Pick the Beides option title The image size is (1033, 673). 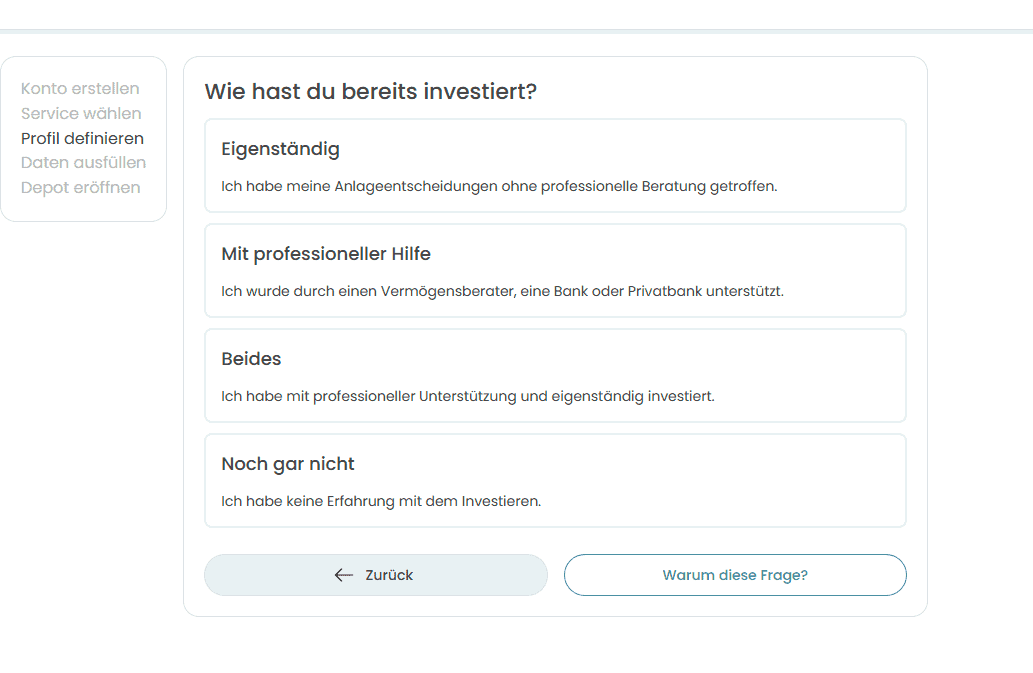tap(251, 359)
